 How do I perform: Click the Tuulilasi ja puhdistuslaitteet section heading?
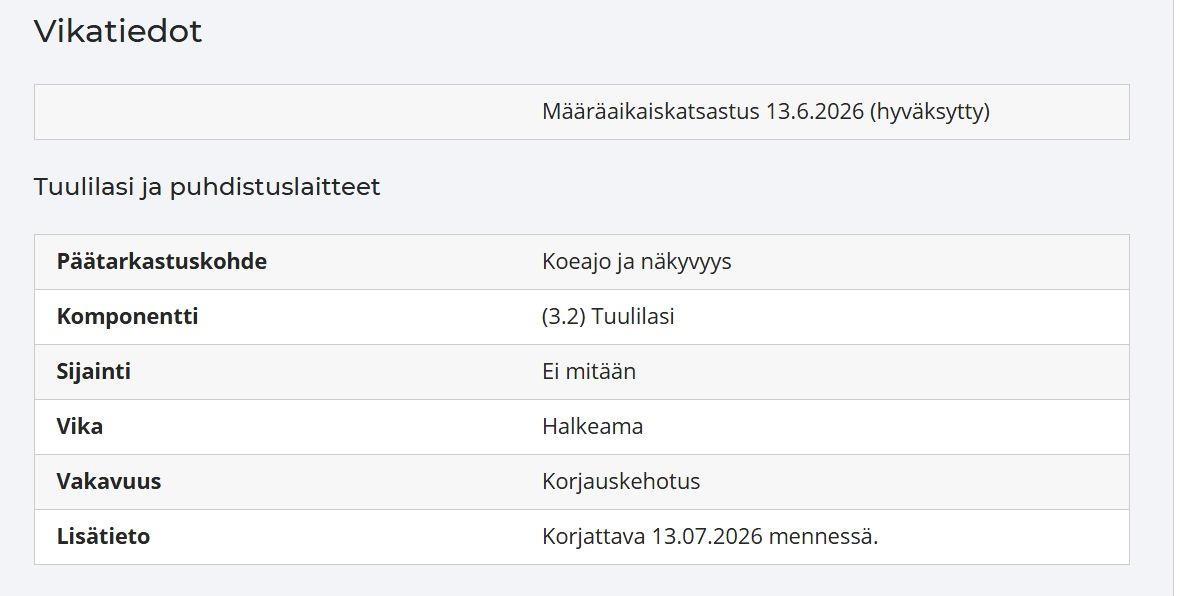click(x=207, y=187)
